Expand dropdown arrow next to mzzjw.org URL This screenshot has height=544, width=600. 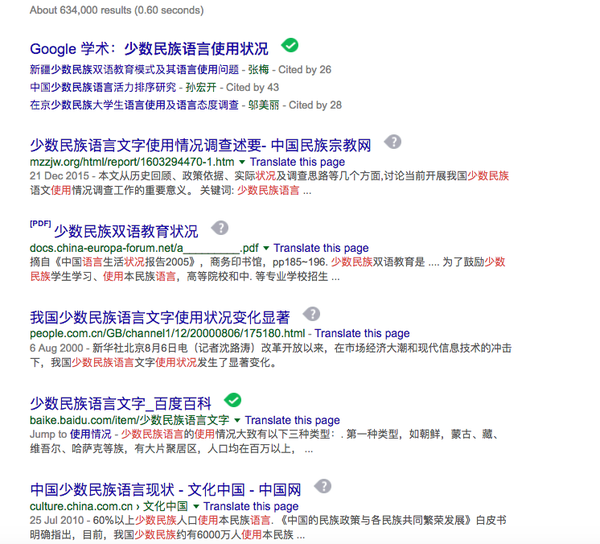tap(242, 162)
